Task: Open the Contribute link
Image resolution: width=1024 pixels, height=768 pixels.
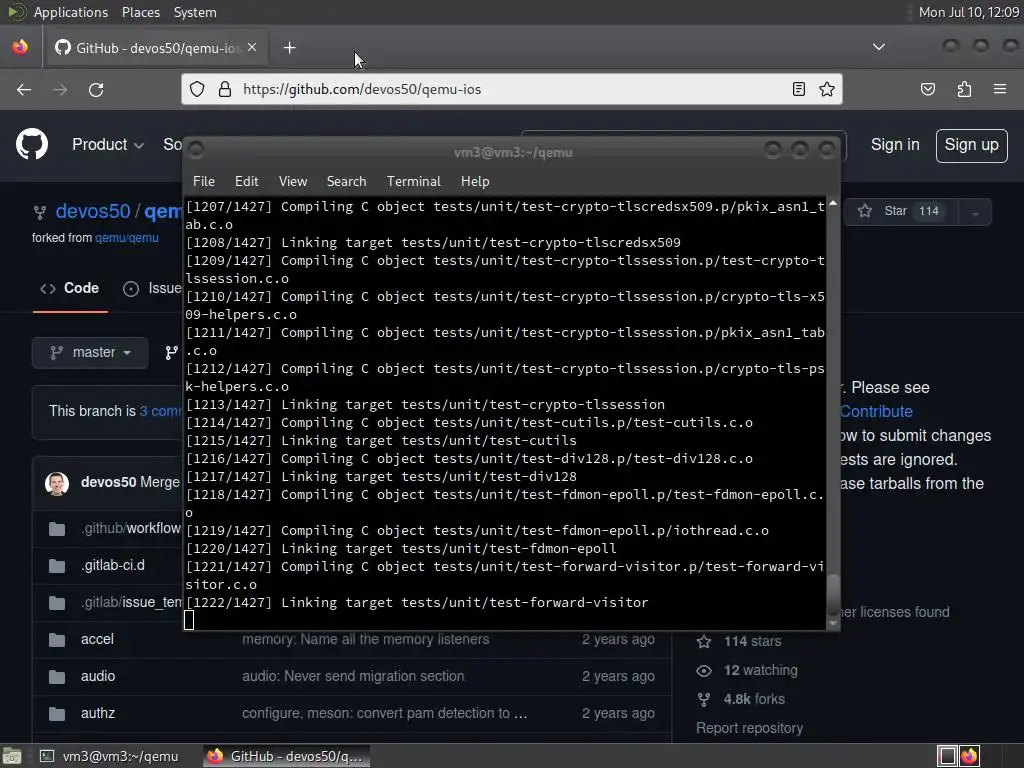Action: click(x=876, y=411)
